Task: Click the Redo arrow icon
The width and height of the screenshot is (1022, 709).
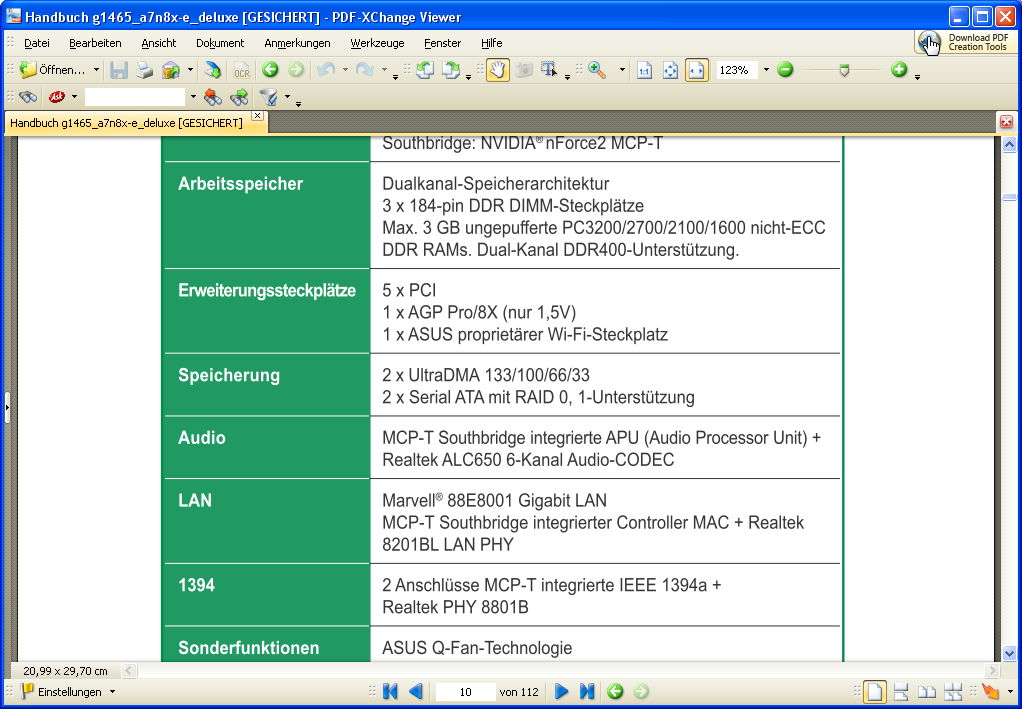Action: [x=364, y=70]
